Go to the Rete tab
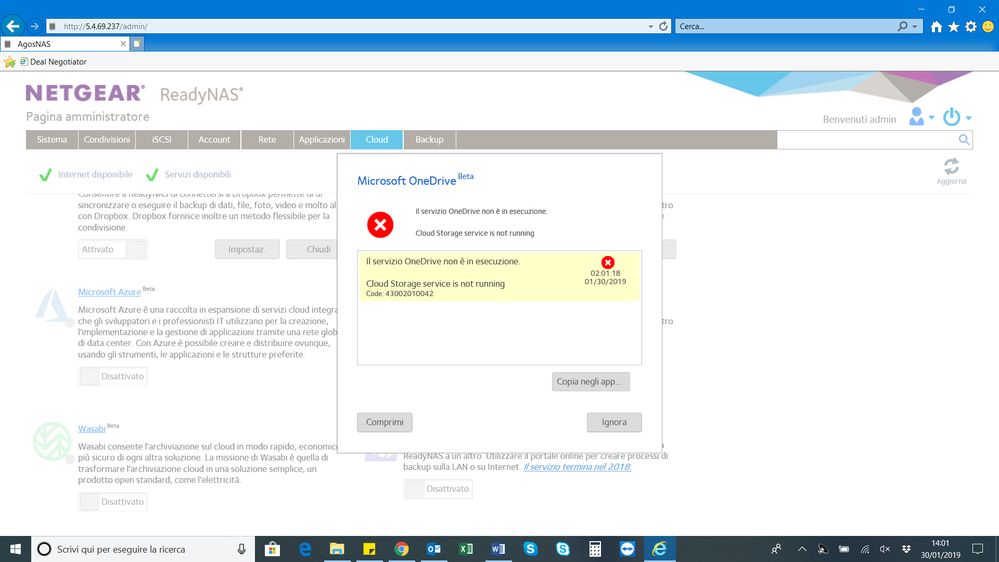This screenshot has height=562, width=999. click(267, 140)
